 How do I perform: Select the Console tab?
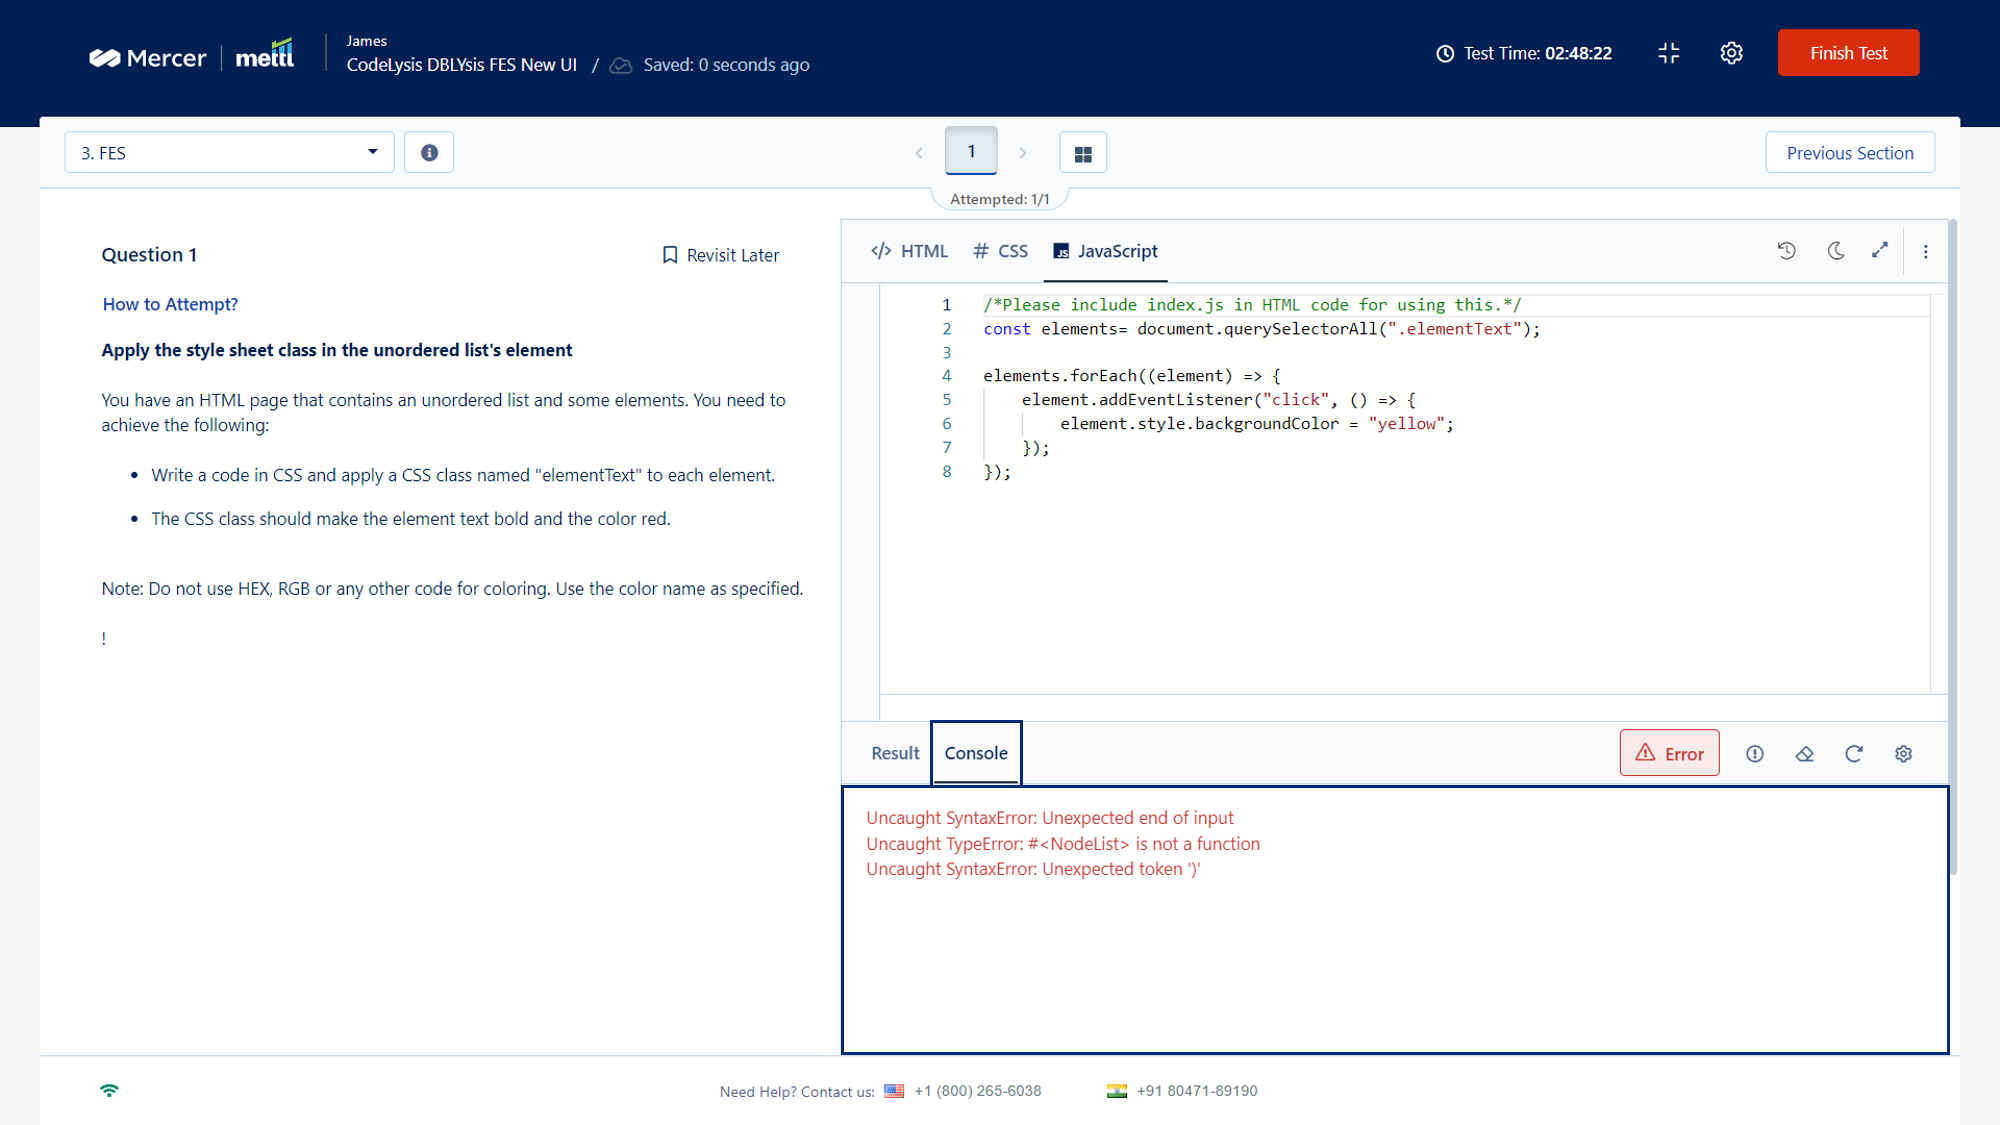tap(976, 753)
